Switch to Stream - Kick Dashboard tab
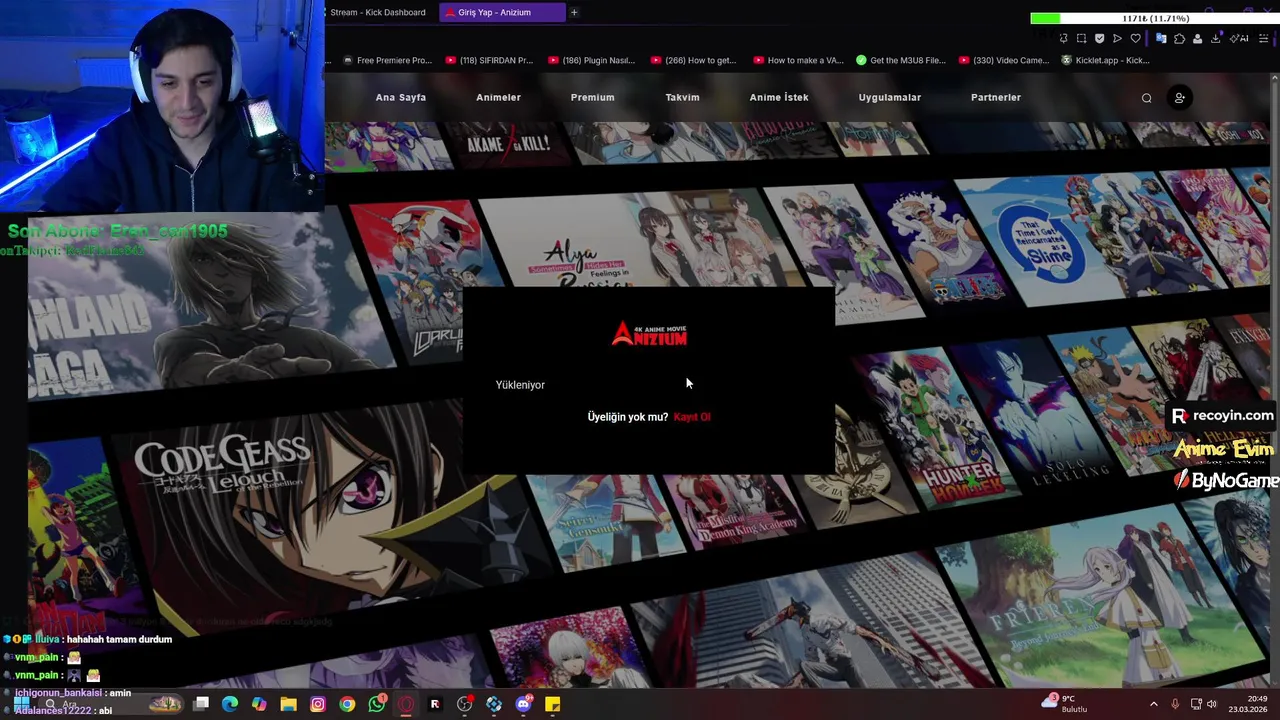Image resolution: width=1280 pixels, height=720 pixels. point(377,12)
